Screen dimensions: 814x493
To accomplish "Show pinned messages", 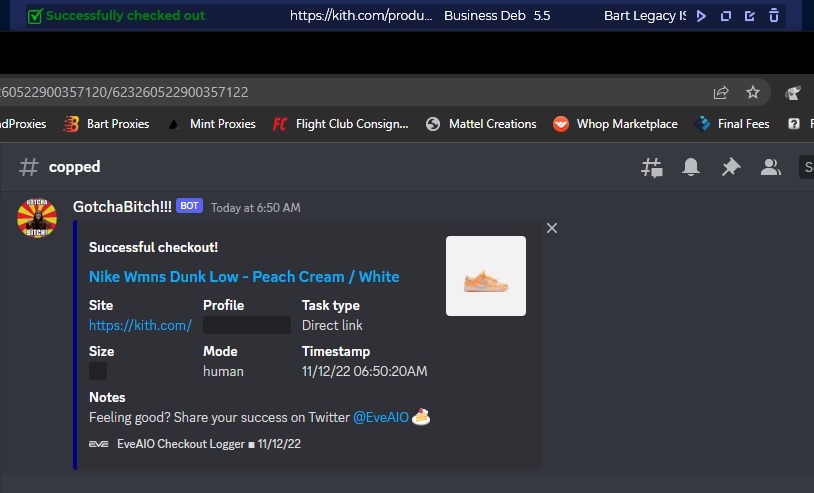I will [731, 167].
